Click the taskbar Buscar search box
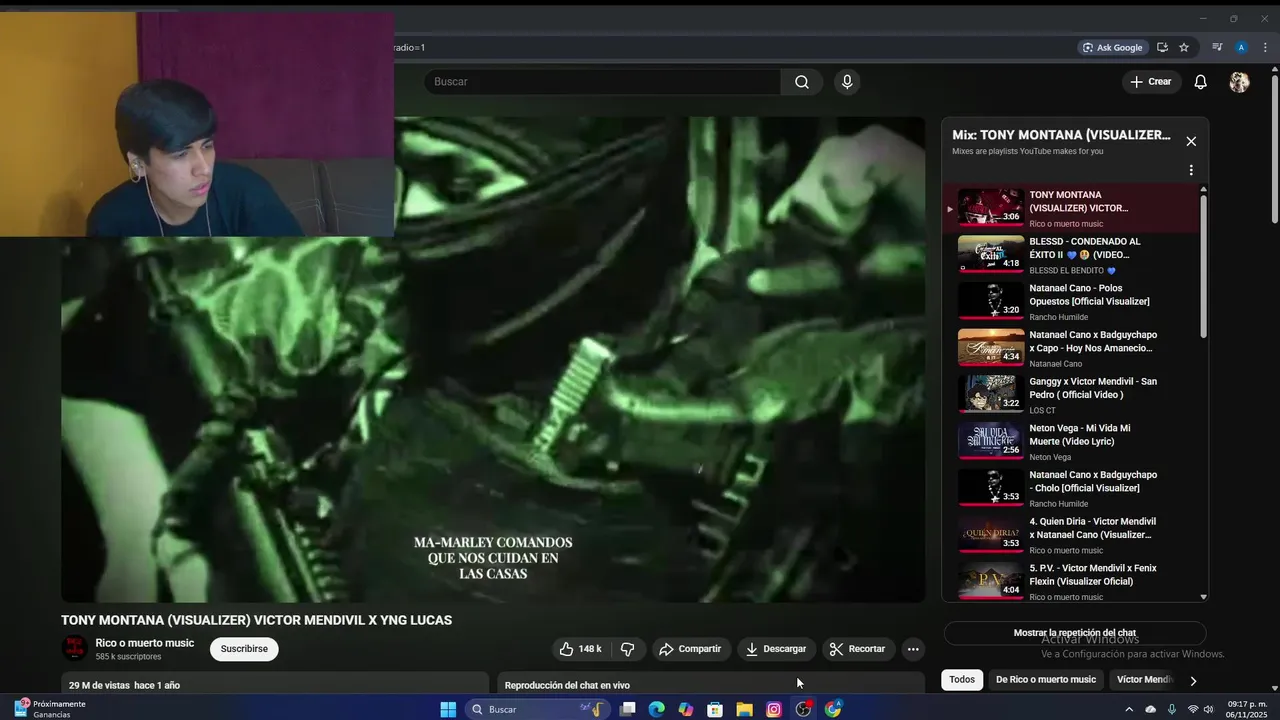 tap(539, 709)
